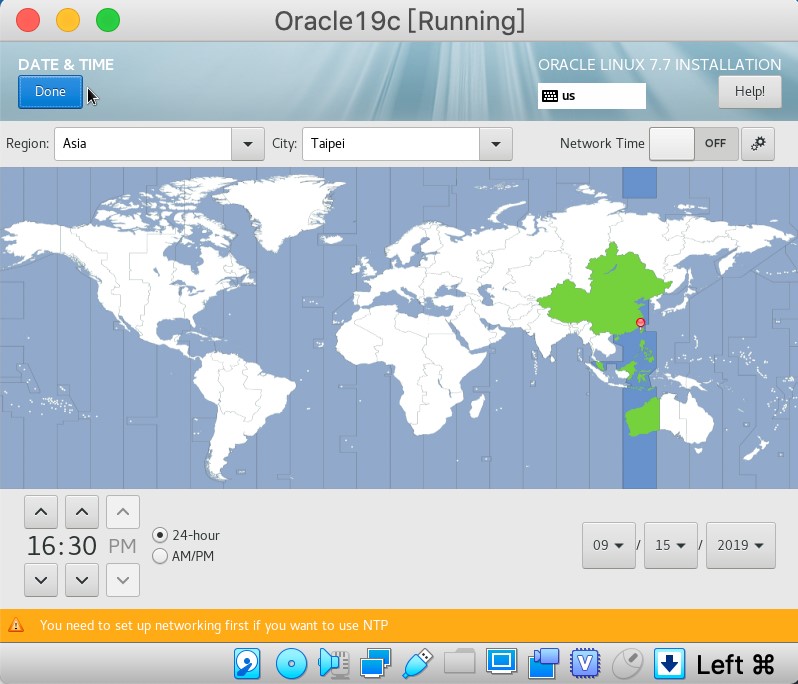Open the network adapters status icon
Viewport: 798px width, 684px height.
[376, 663]
